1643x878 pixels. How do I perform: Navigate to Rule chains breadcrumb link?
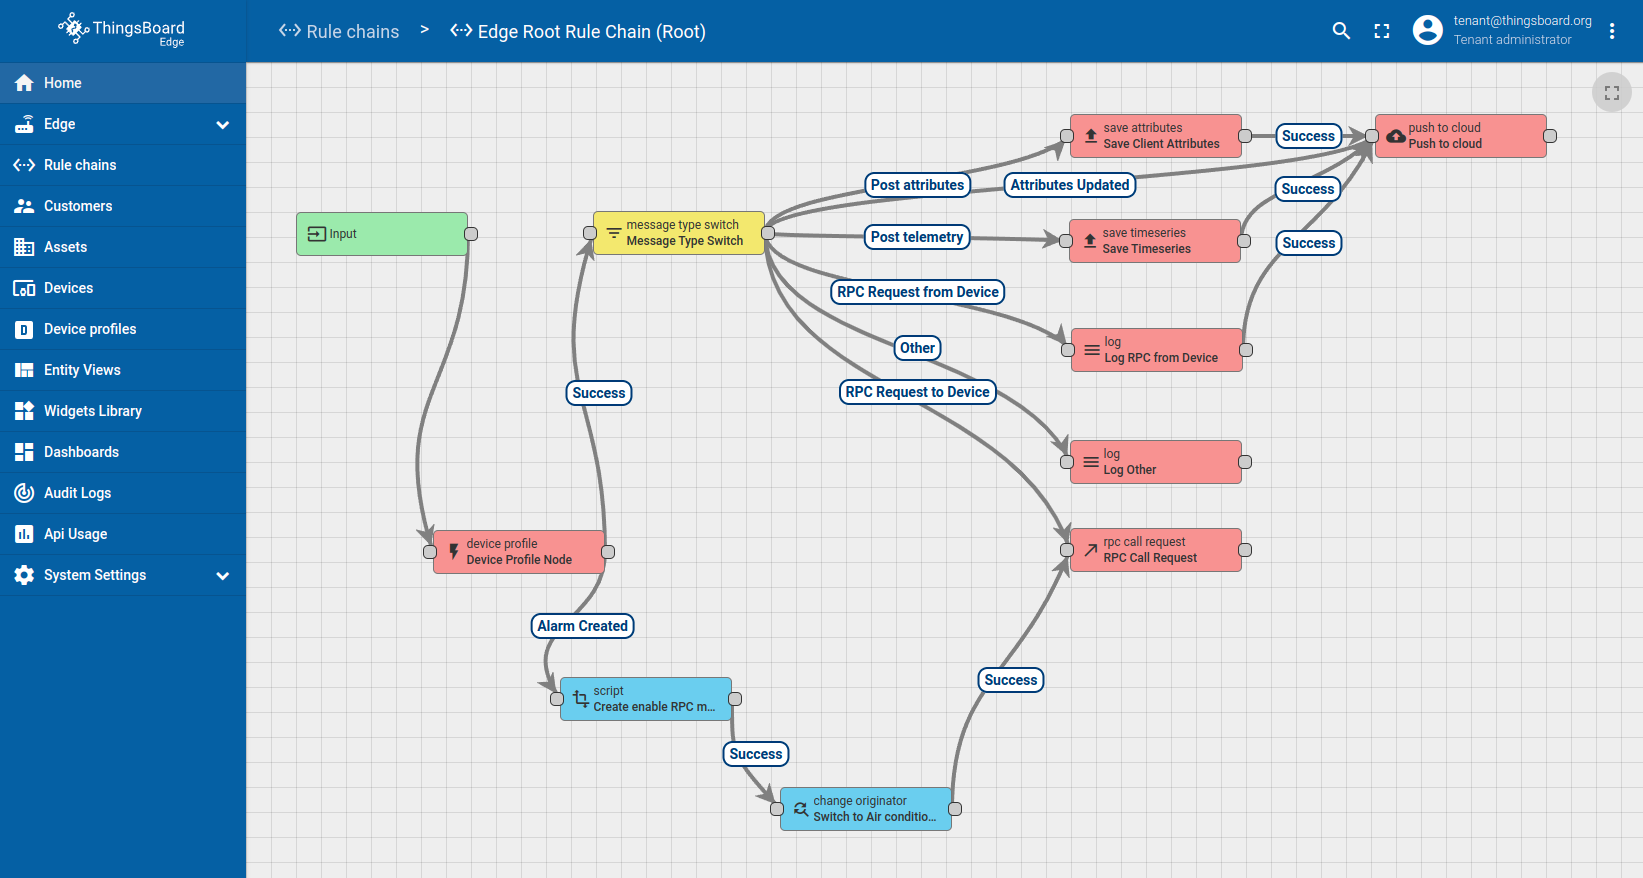pyautogui.click(x=339, y=32)
